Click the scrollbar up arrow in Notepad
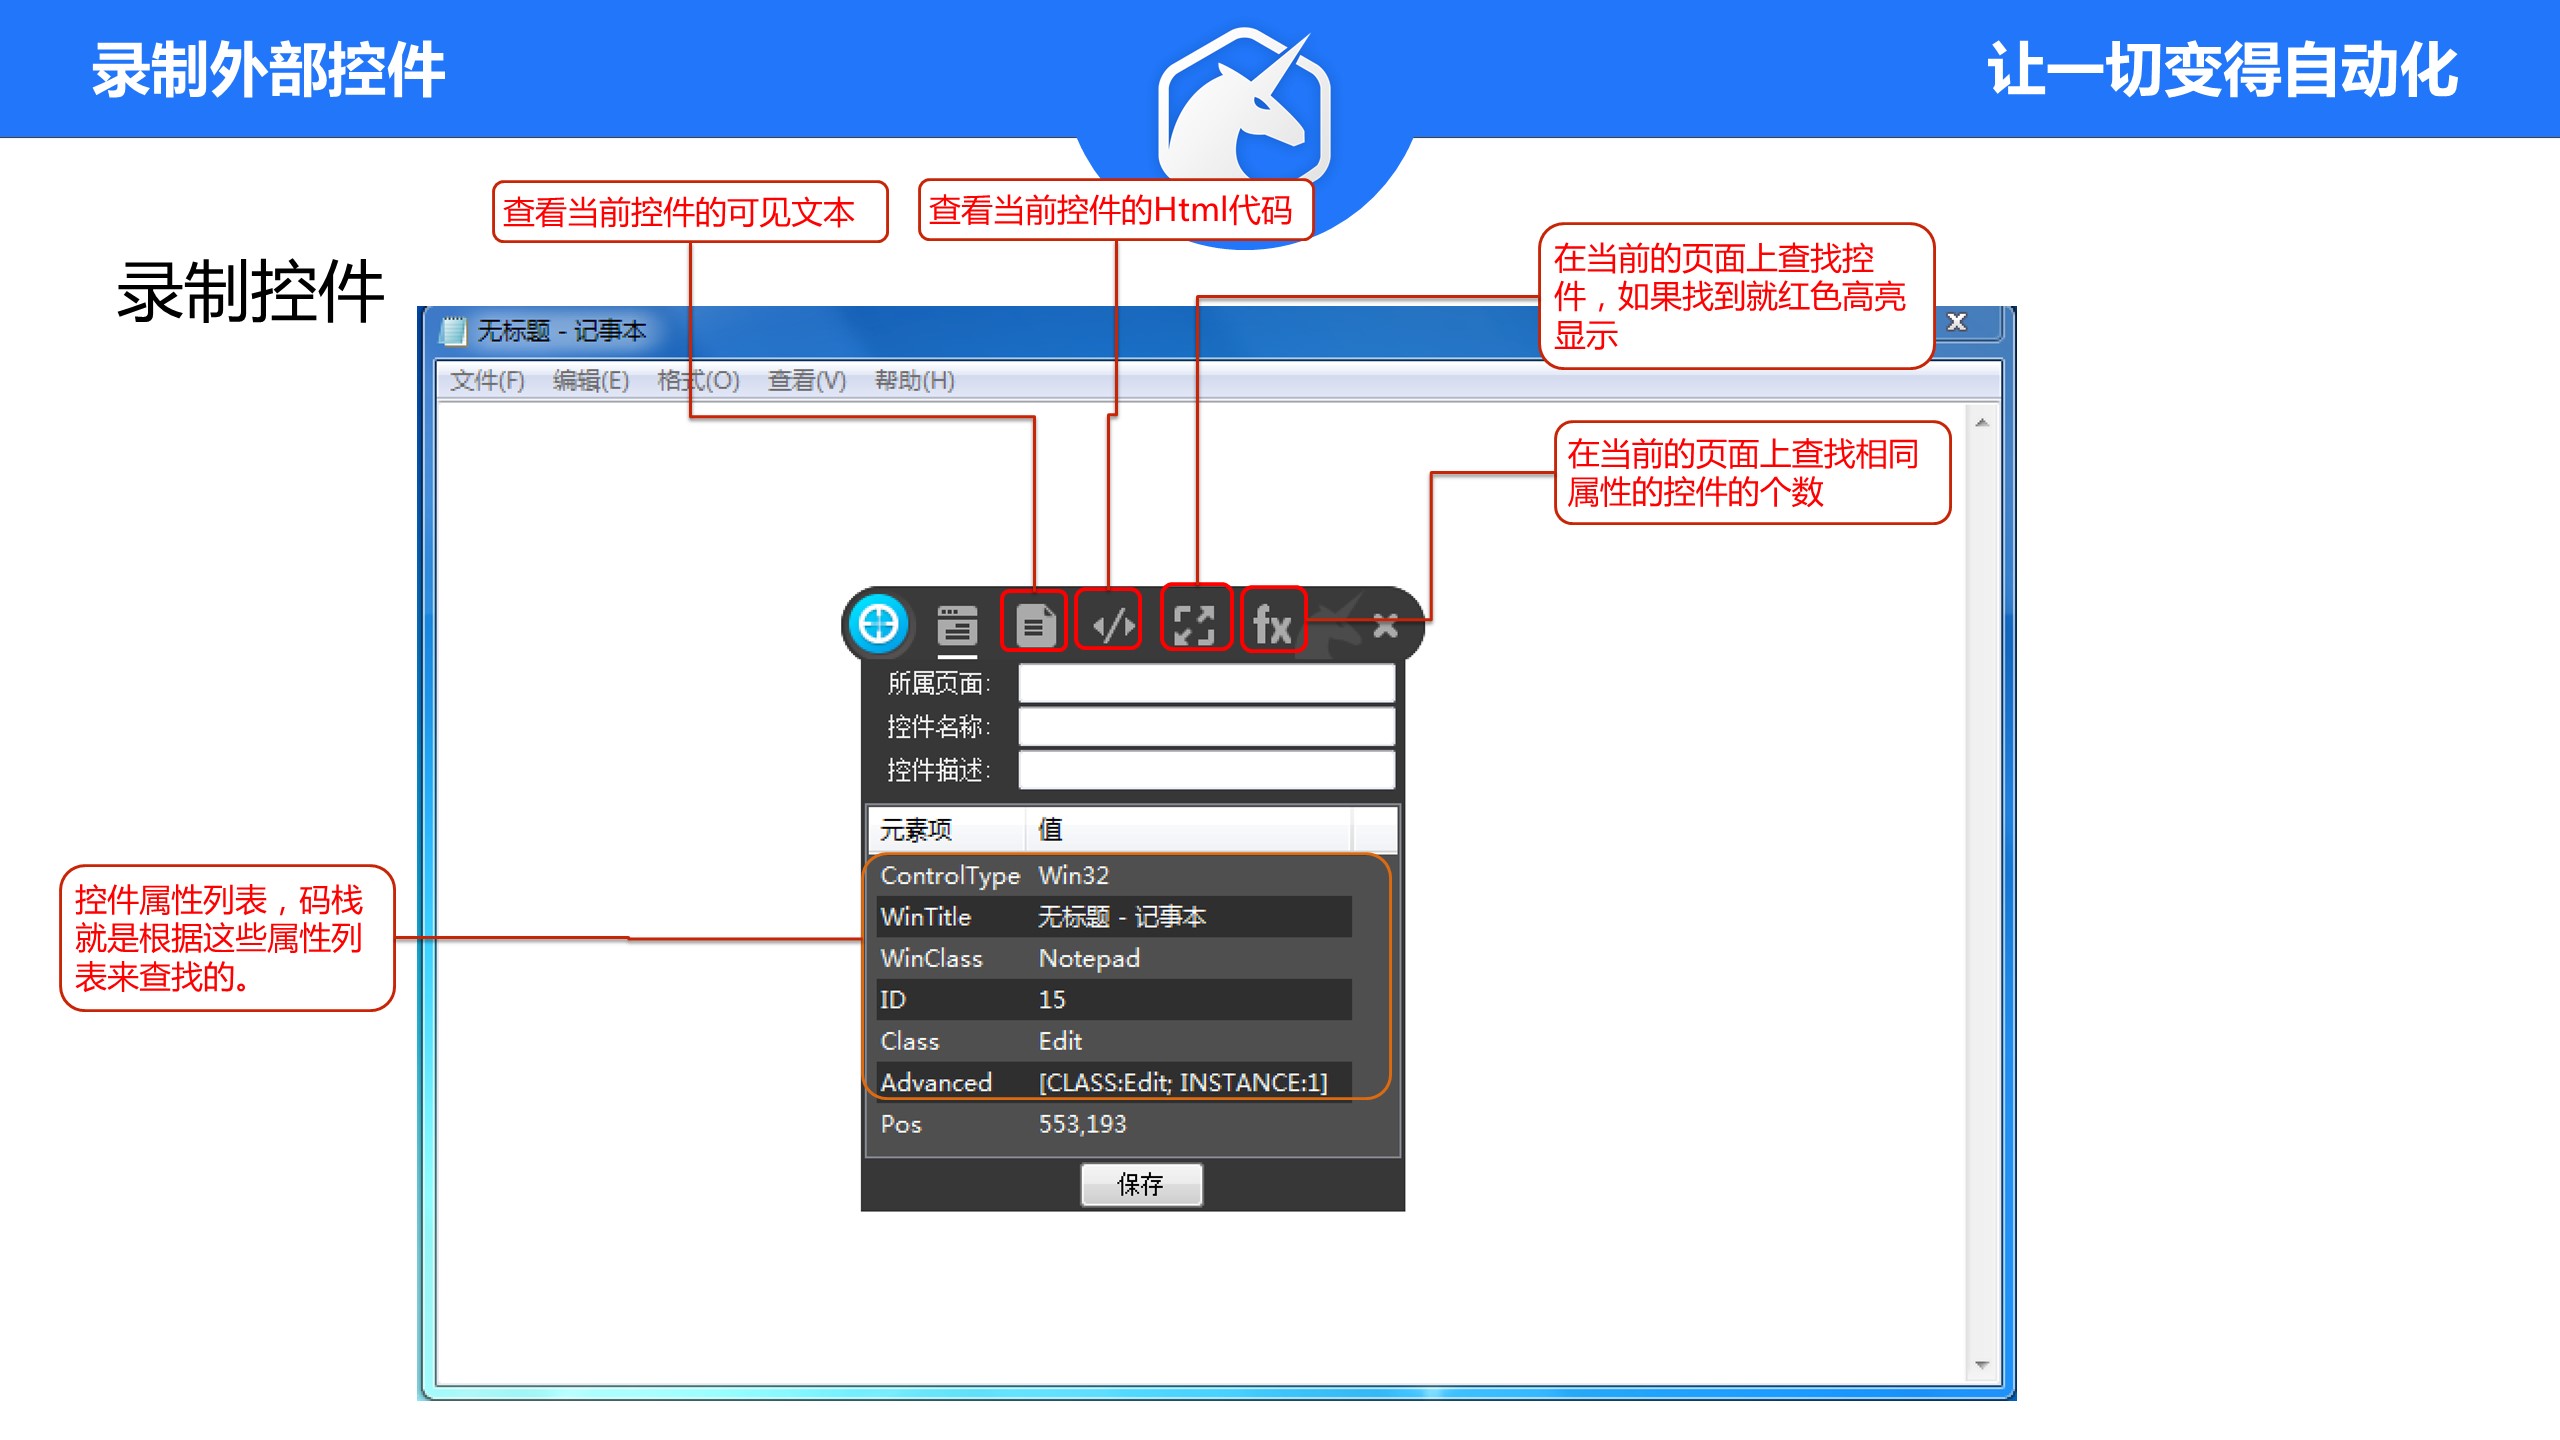The height and width of the screenshot is (1440, 2560). 1982,423
